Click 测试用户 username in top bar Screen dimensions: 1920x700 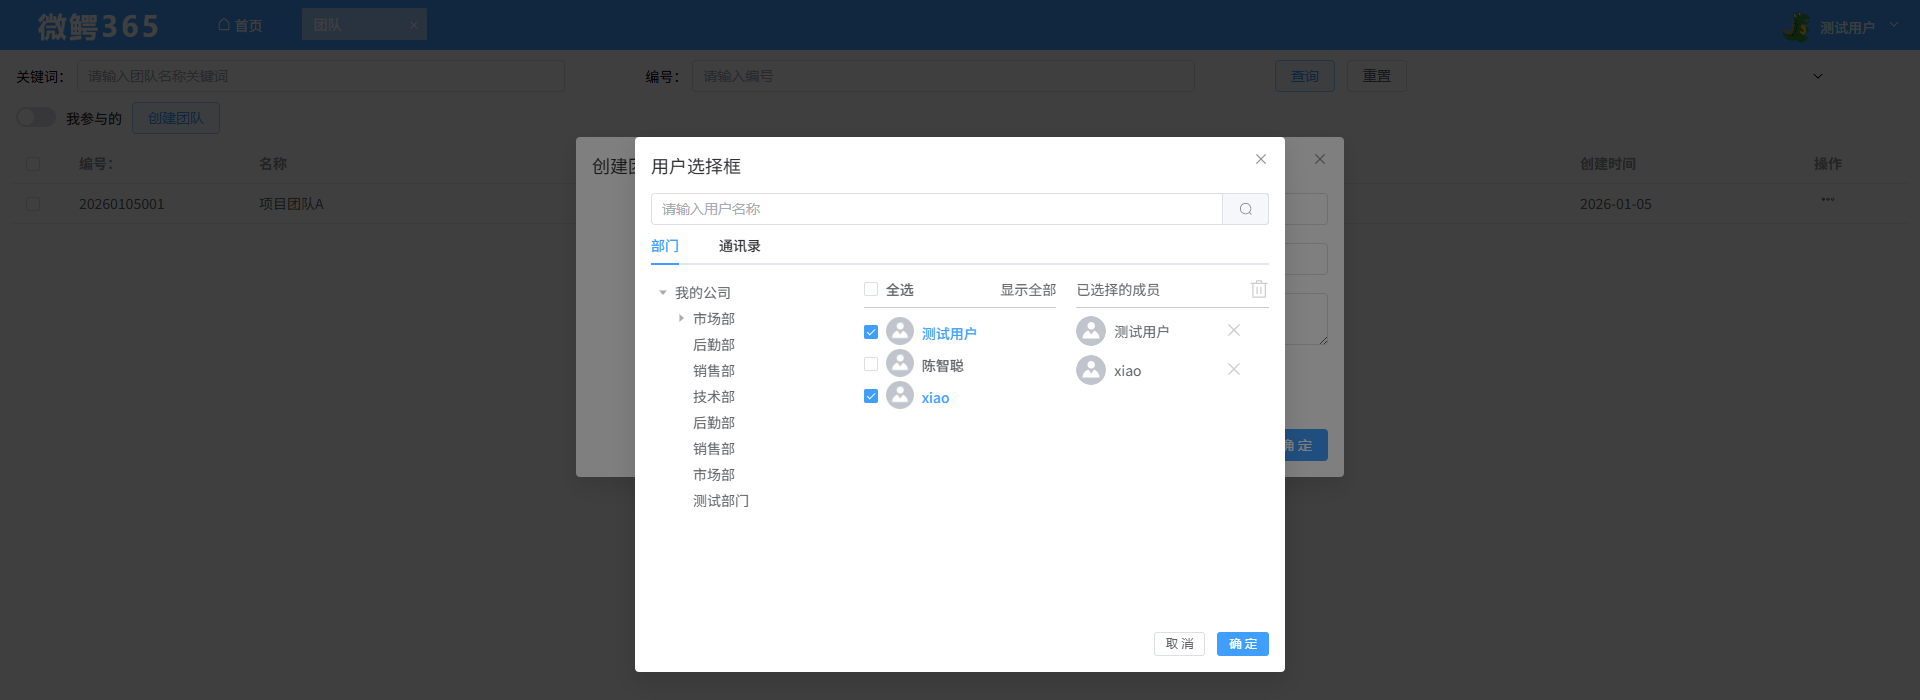tap(1847, 28)
